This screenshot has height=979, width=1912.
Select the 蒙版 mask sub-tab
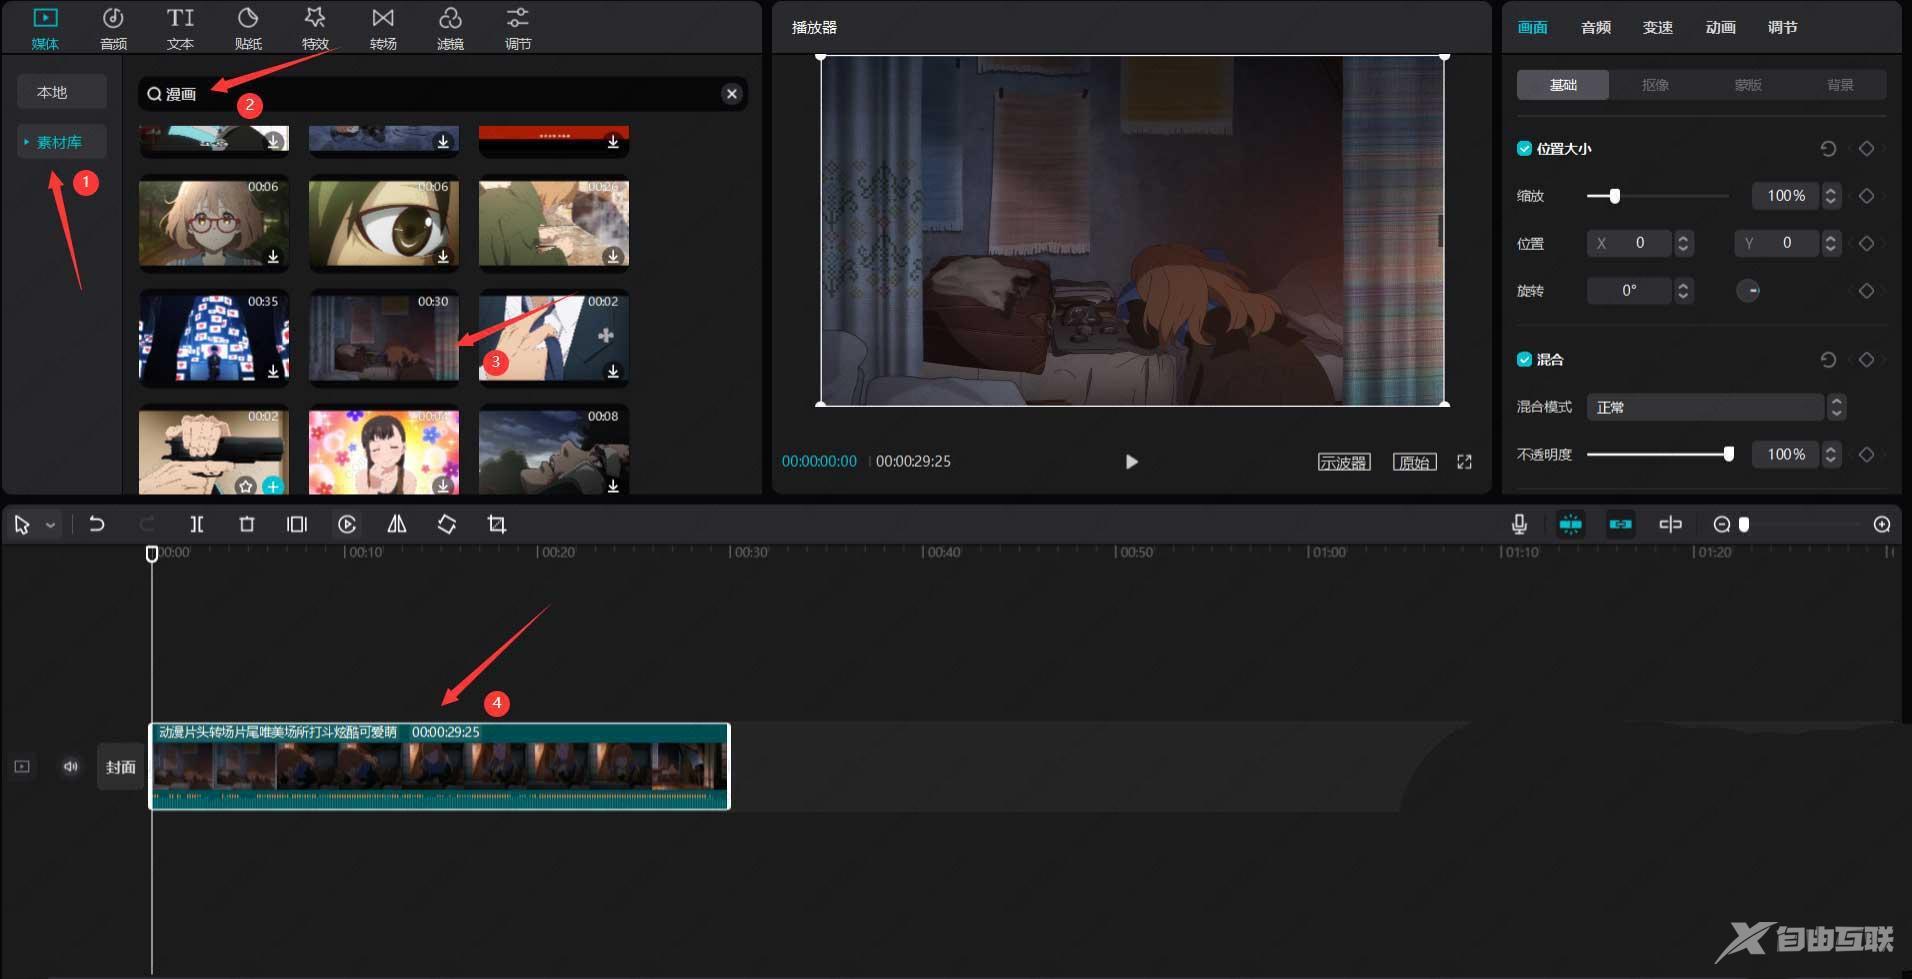[x=1748, y=85]
